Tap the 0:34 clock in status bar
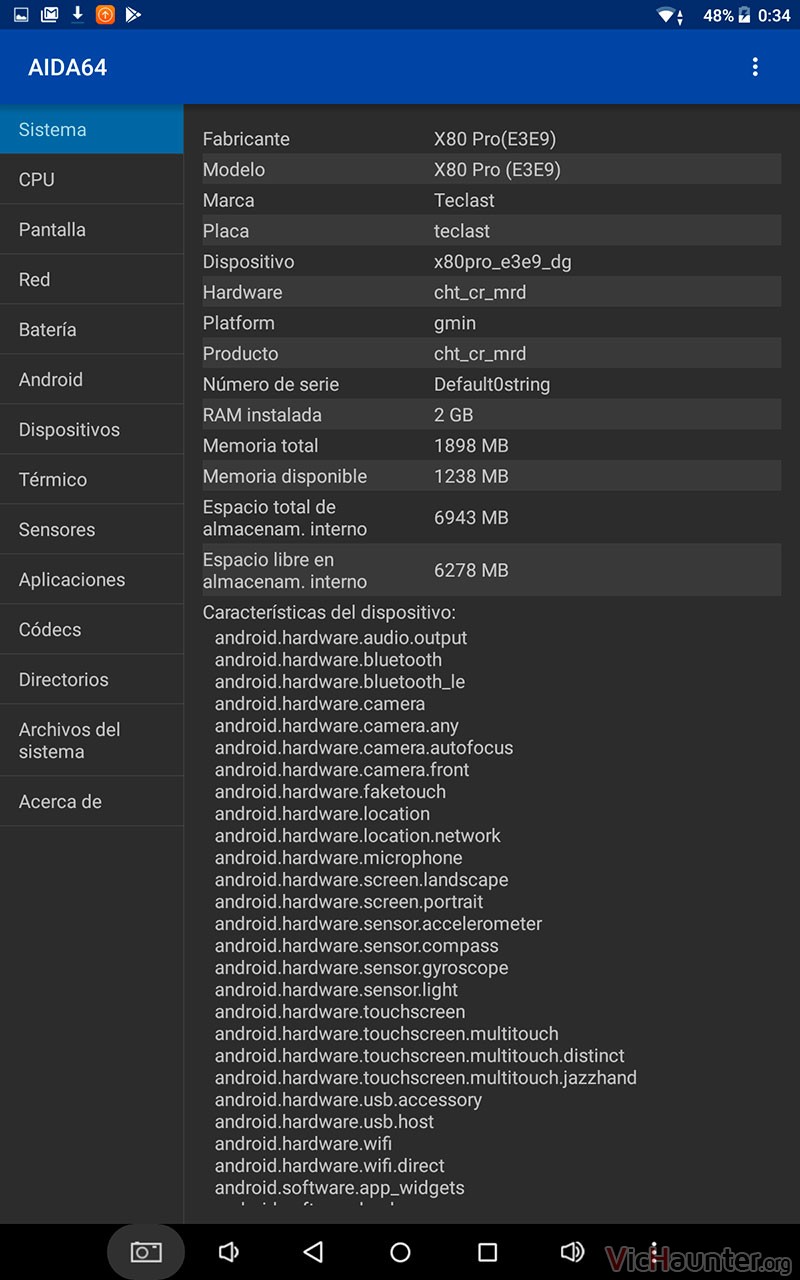The width and height of the screenshot is (800, 1280). pos(774,15)
